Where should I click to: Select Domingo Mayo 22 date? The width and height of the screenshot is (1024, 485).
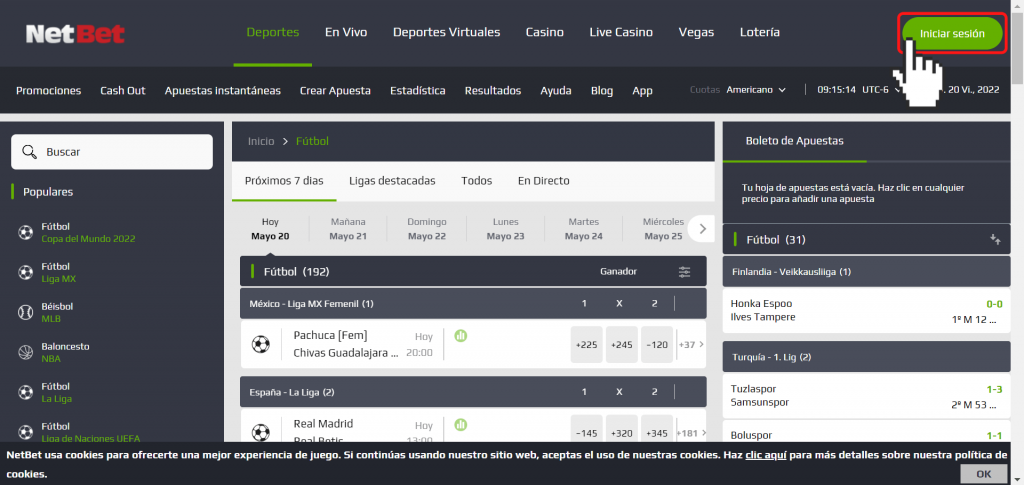(x=427, y=229)
